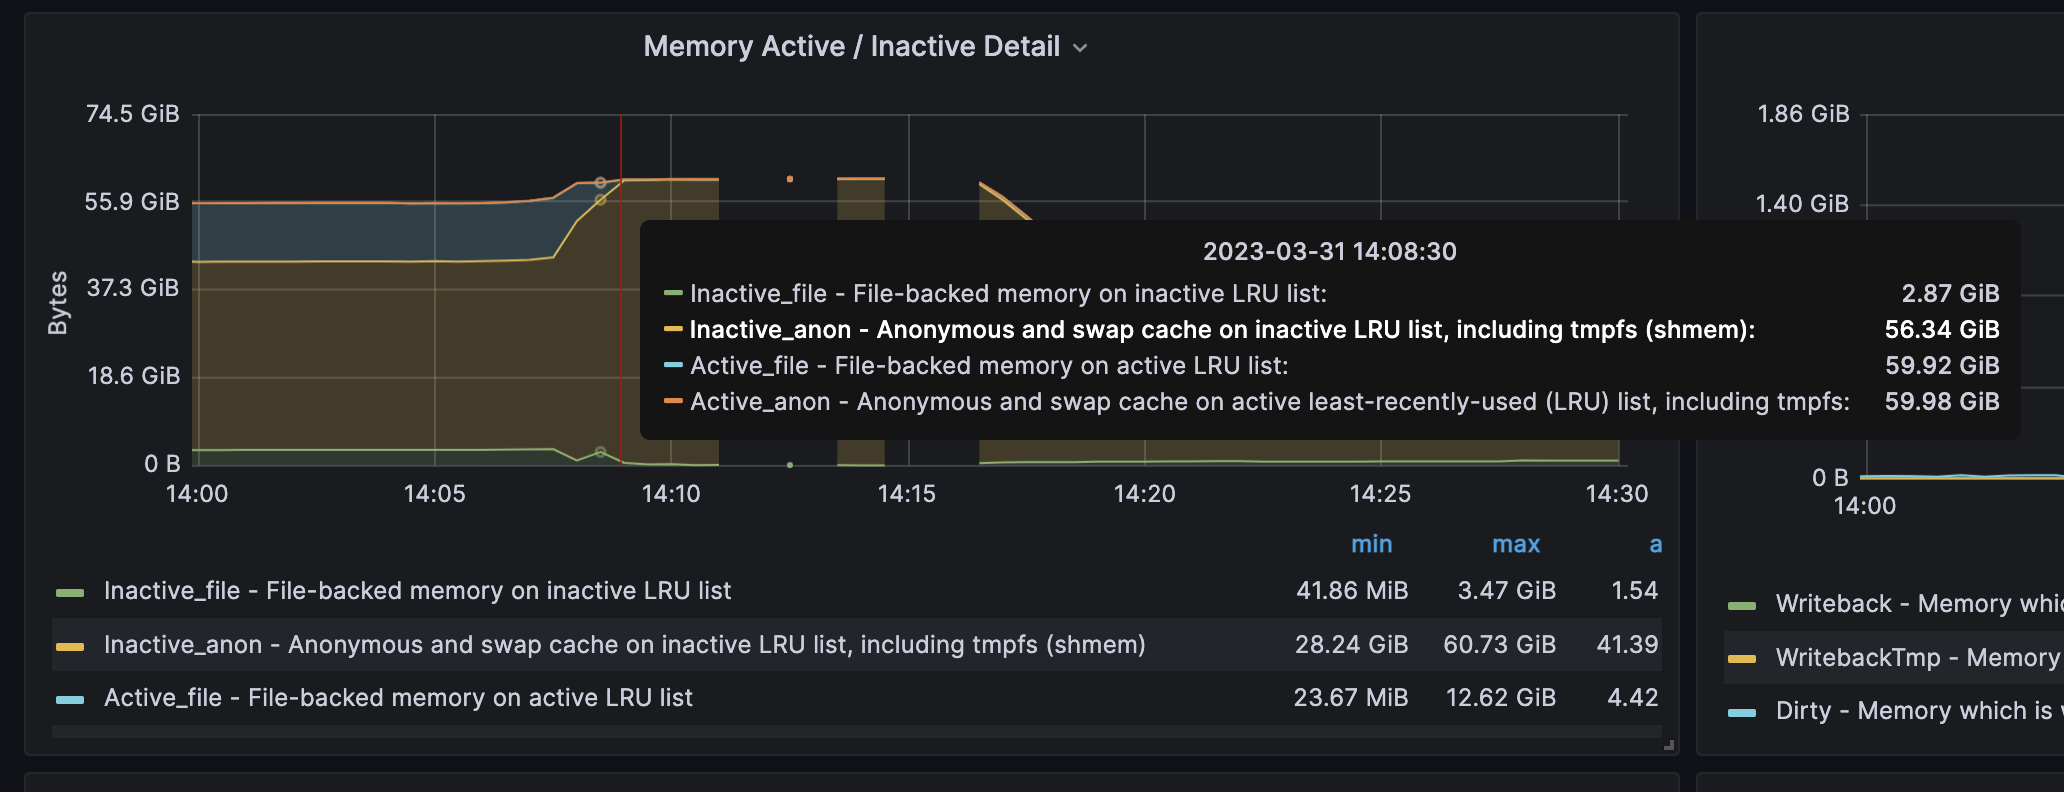The height and width of the screenshot is (792, 2064).
Task: Open the Memory Active / Inactive Detail panel menu
Action: [1079, 47]
